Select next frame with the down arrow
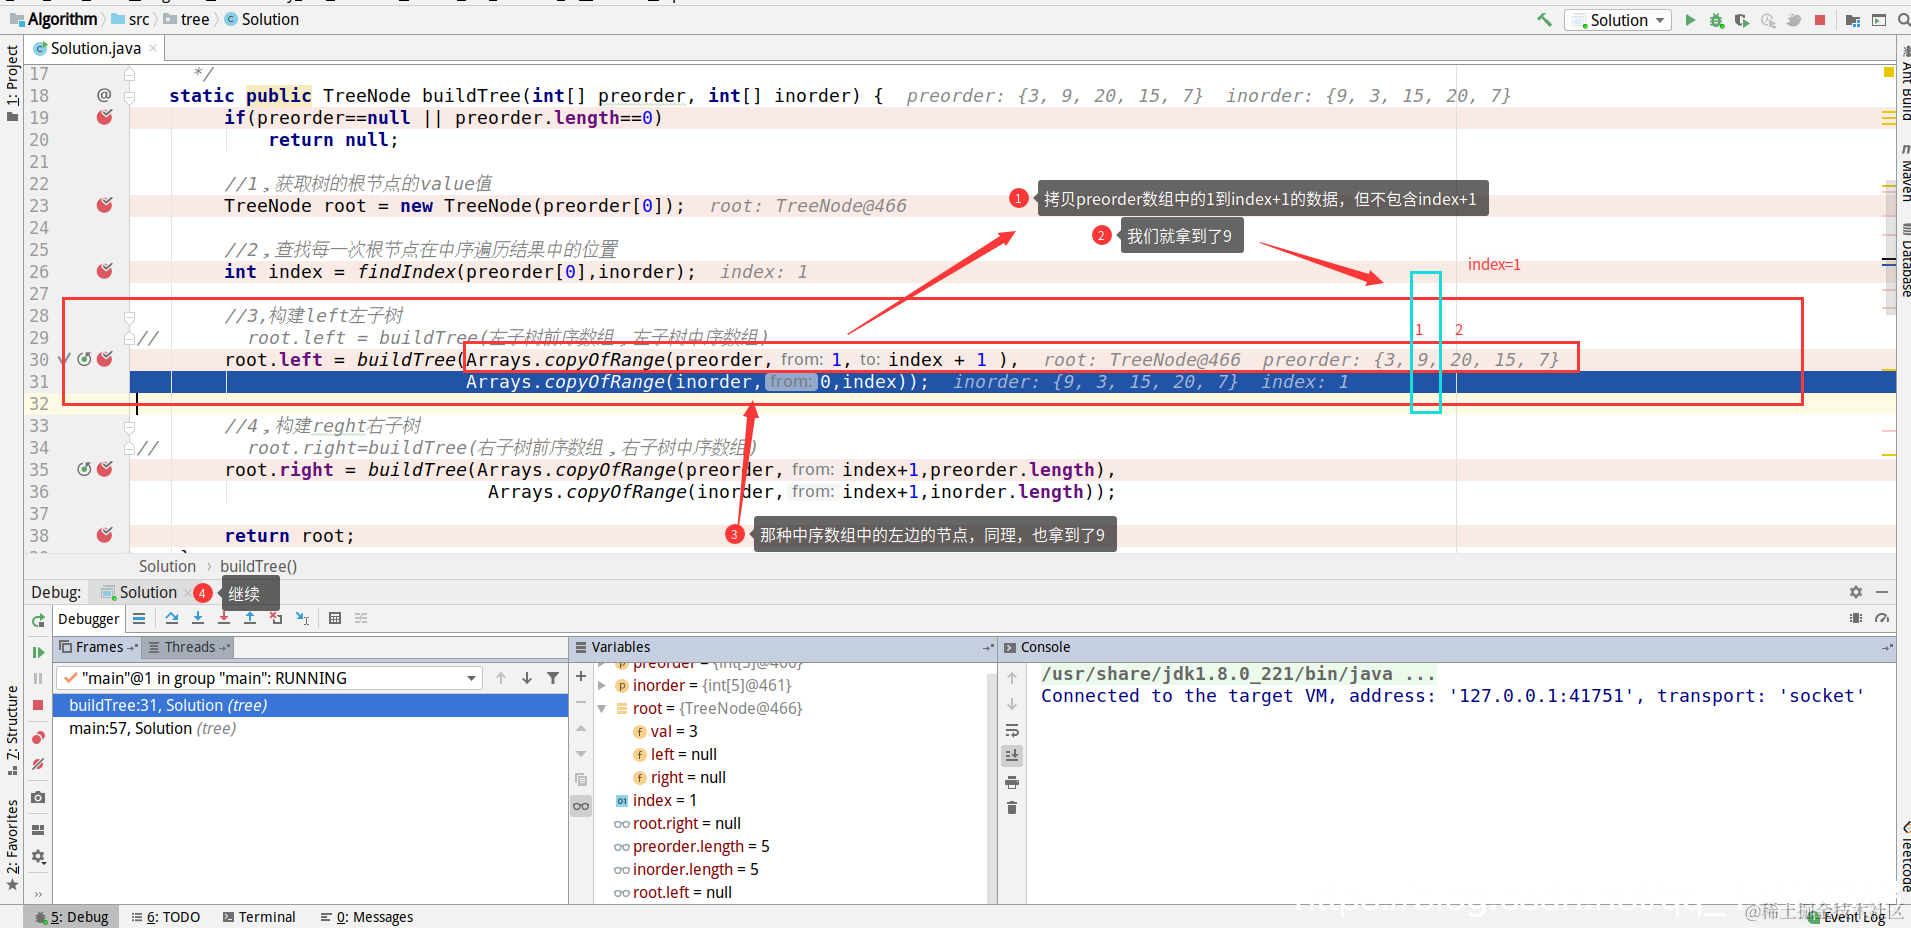The height and width of the screenshot is (928, 1911). click(527, 678)
